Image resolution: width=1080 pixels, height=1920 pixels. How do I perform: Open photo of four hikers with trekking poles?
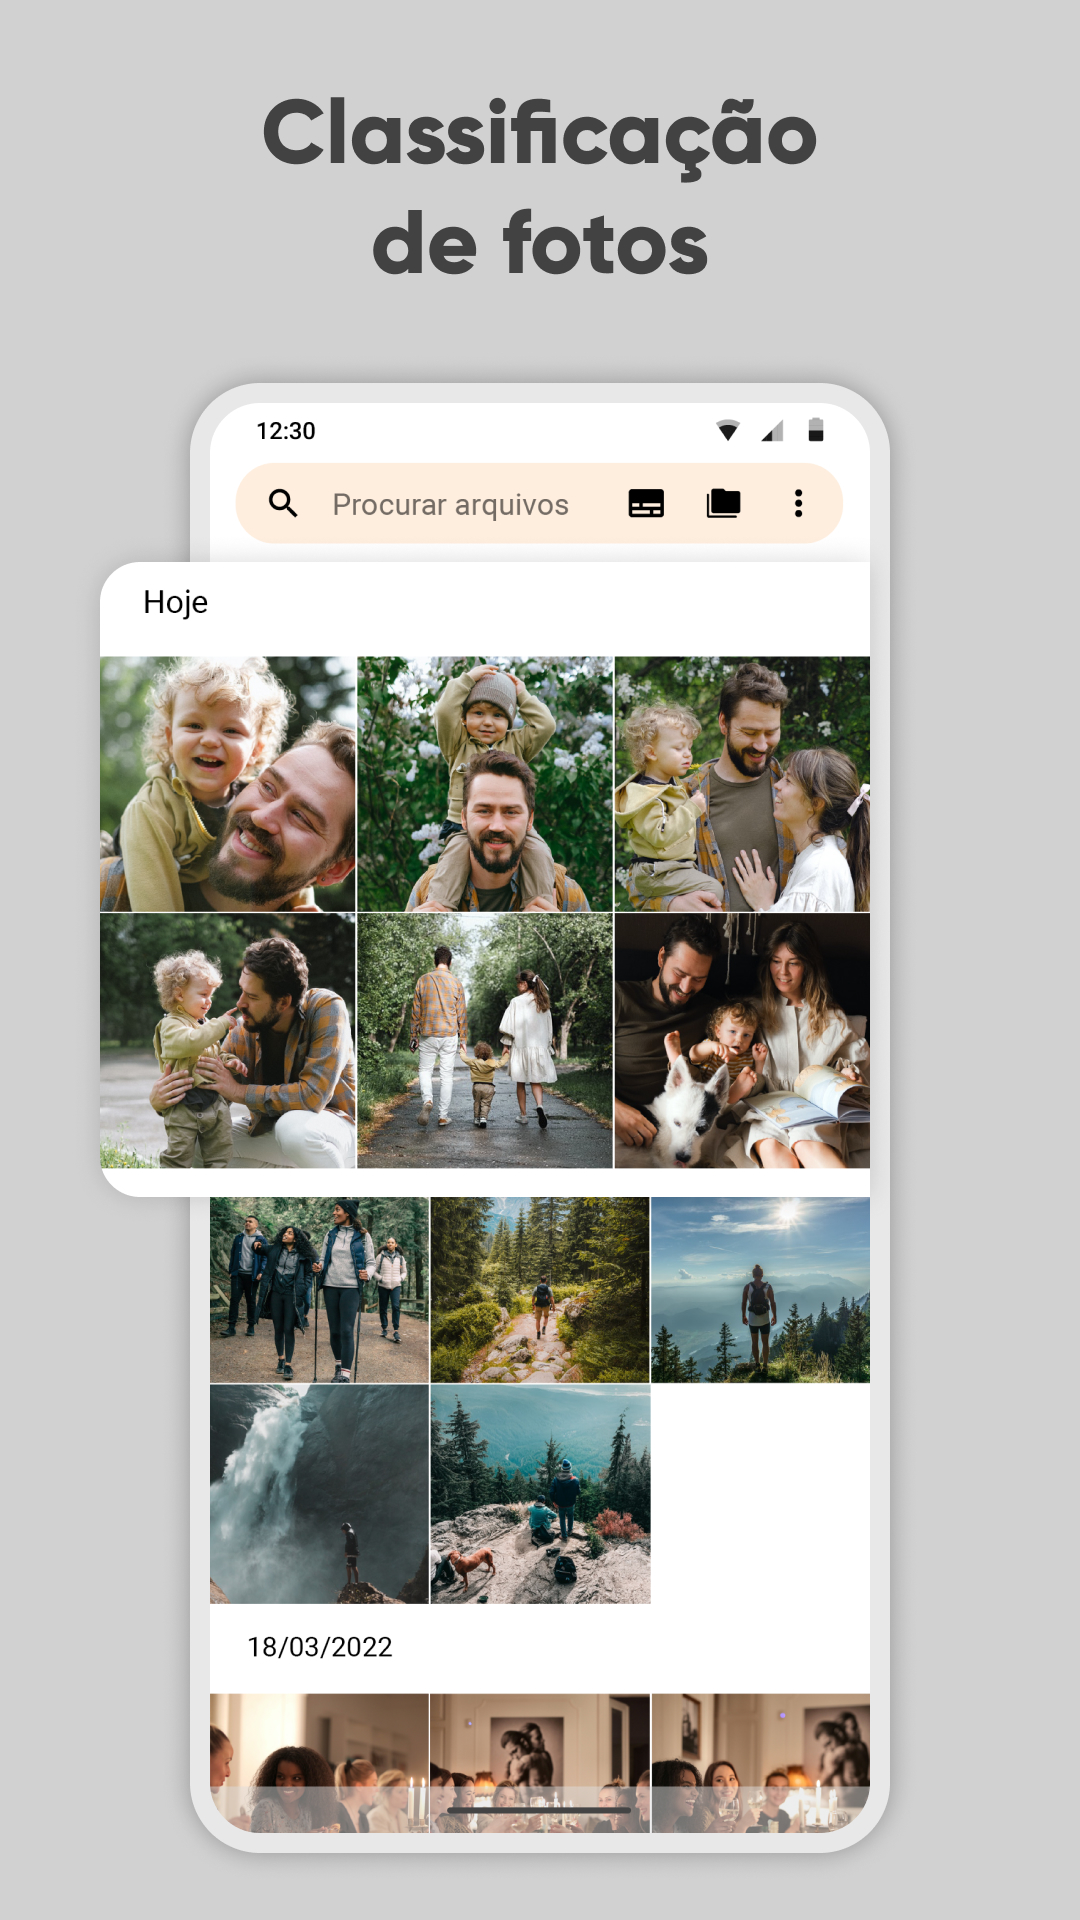pos(319,1290)
